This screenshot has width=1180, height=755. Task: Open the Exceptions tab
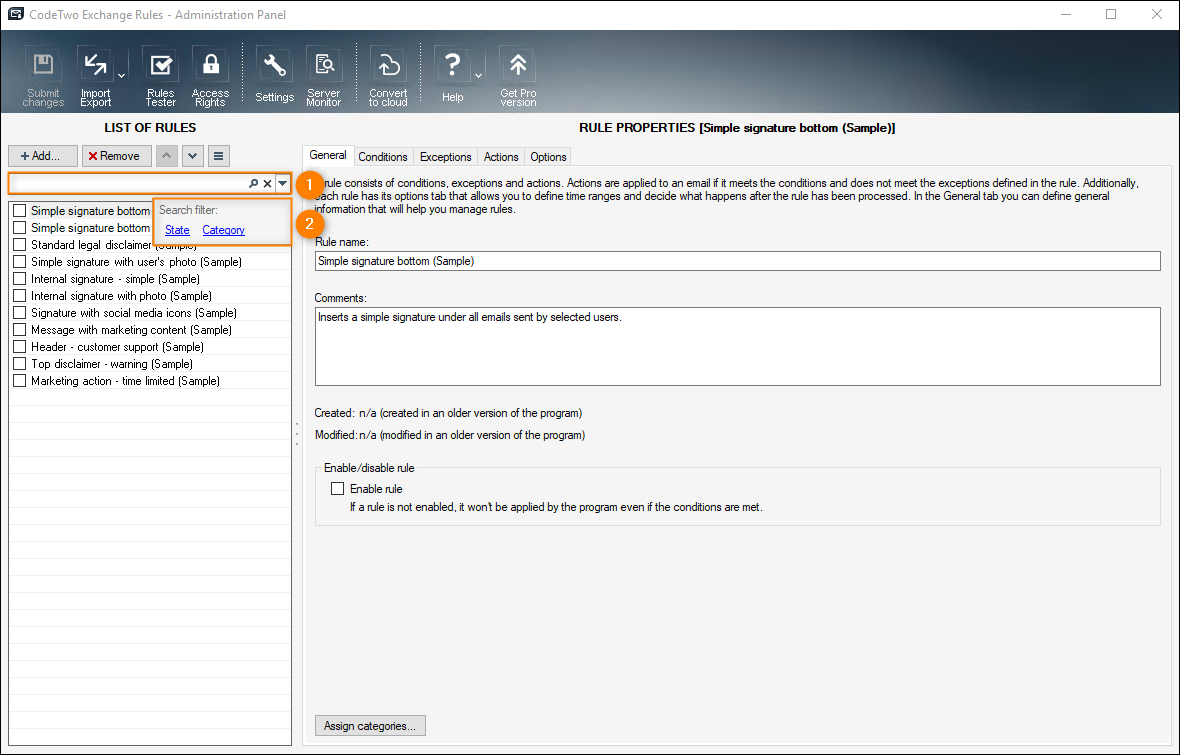[446, 157]
